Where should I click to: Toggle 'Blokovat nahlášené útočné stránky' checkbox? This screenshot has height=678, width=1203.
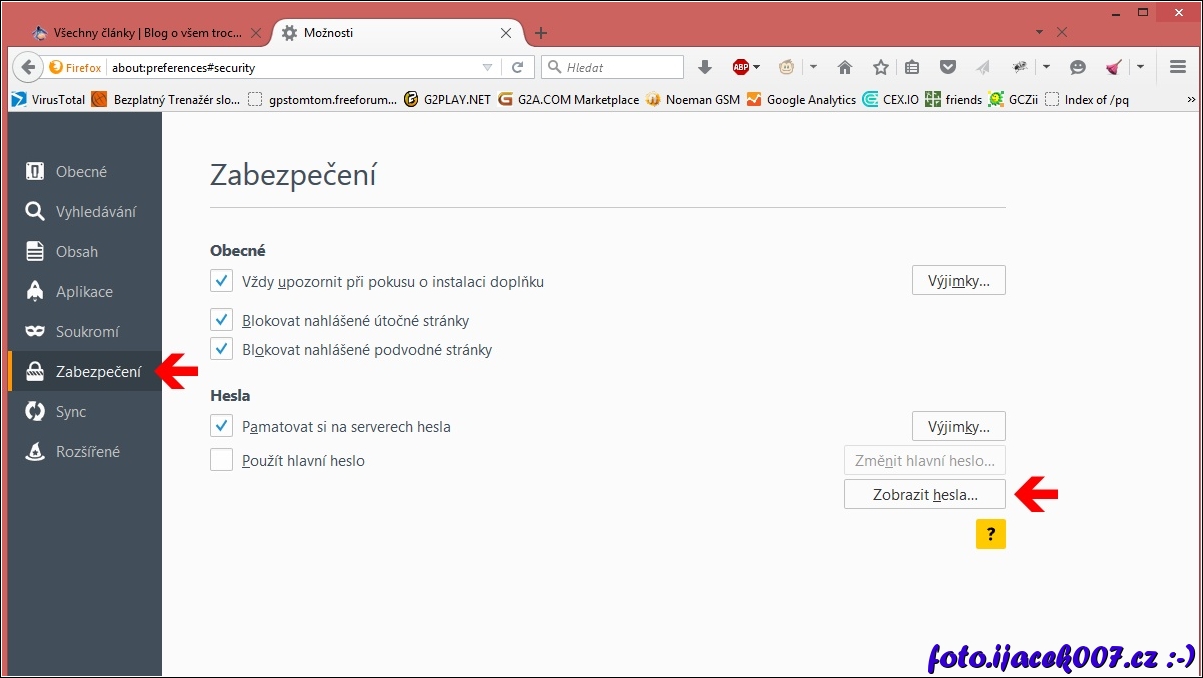(221, 320)
